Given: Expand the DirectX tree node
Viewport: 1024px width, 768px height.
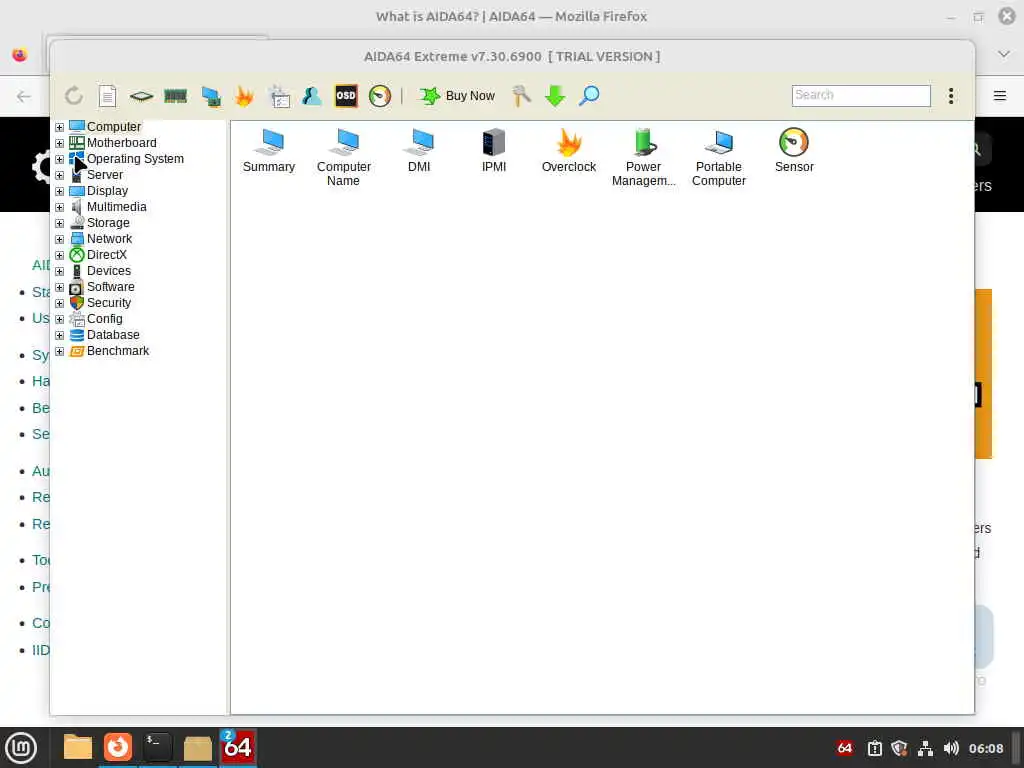Looking at the screenshot, I should pyautogui.click(x=59, y=255).
